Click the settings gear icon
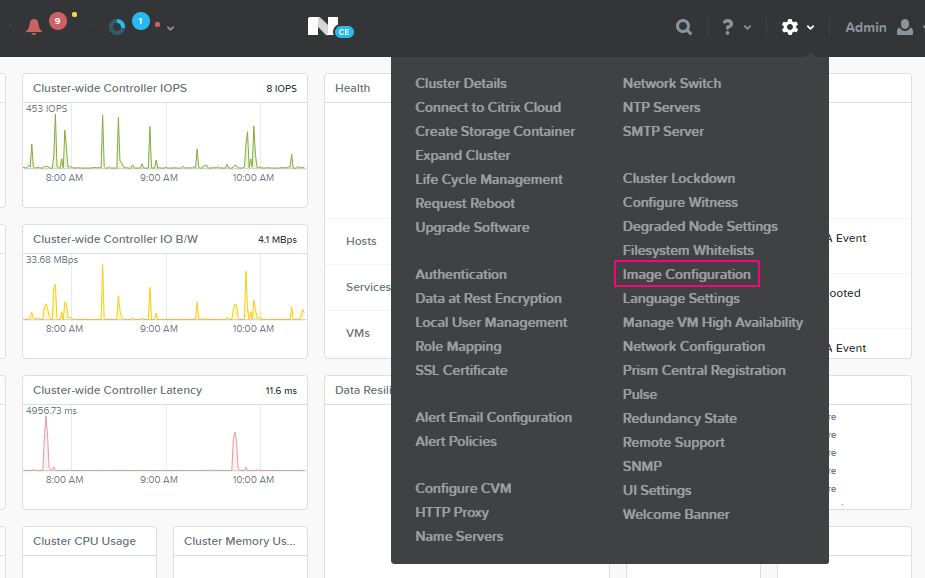Viewport: 925px width, 578px height. tap(790, 27)
